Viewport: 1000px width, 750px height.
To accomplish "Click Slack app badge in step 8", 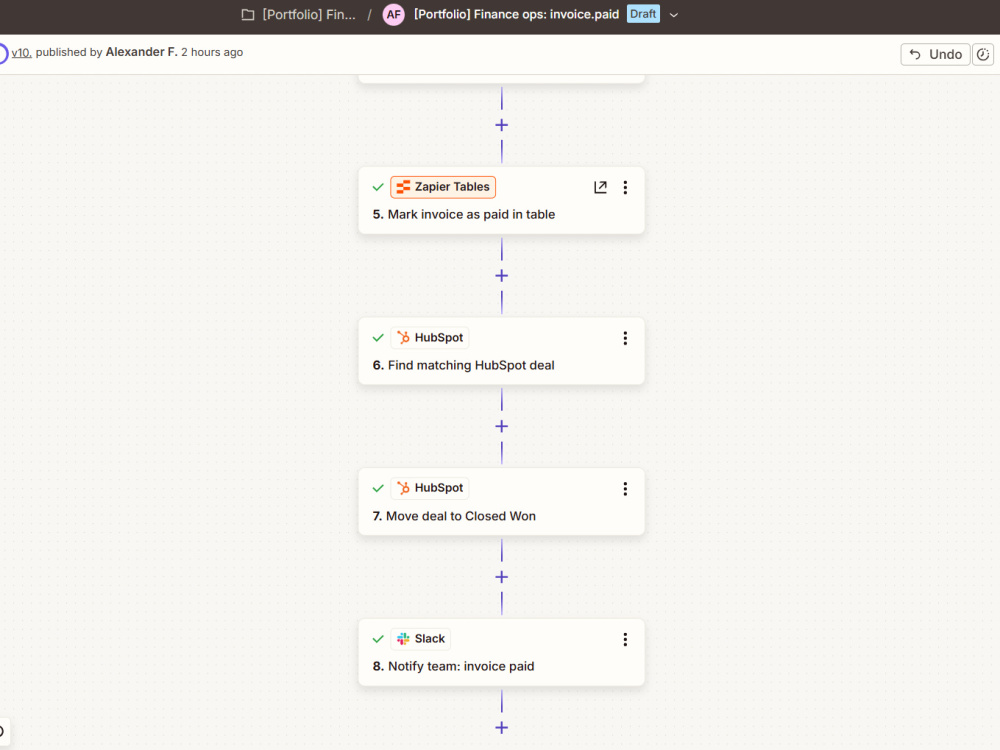I will tap(421, 638).
